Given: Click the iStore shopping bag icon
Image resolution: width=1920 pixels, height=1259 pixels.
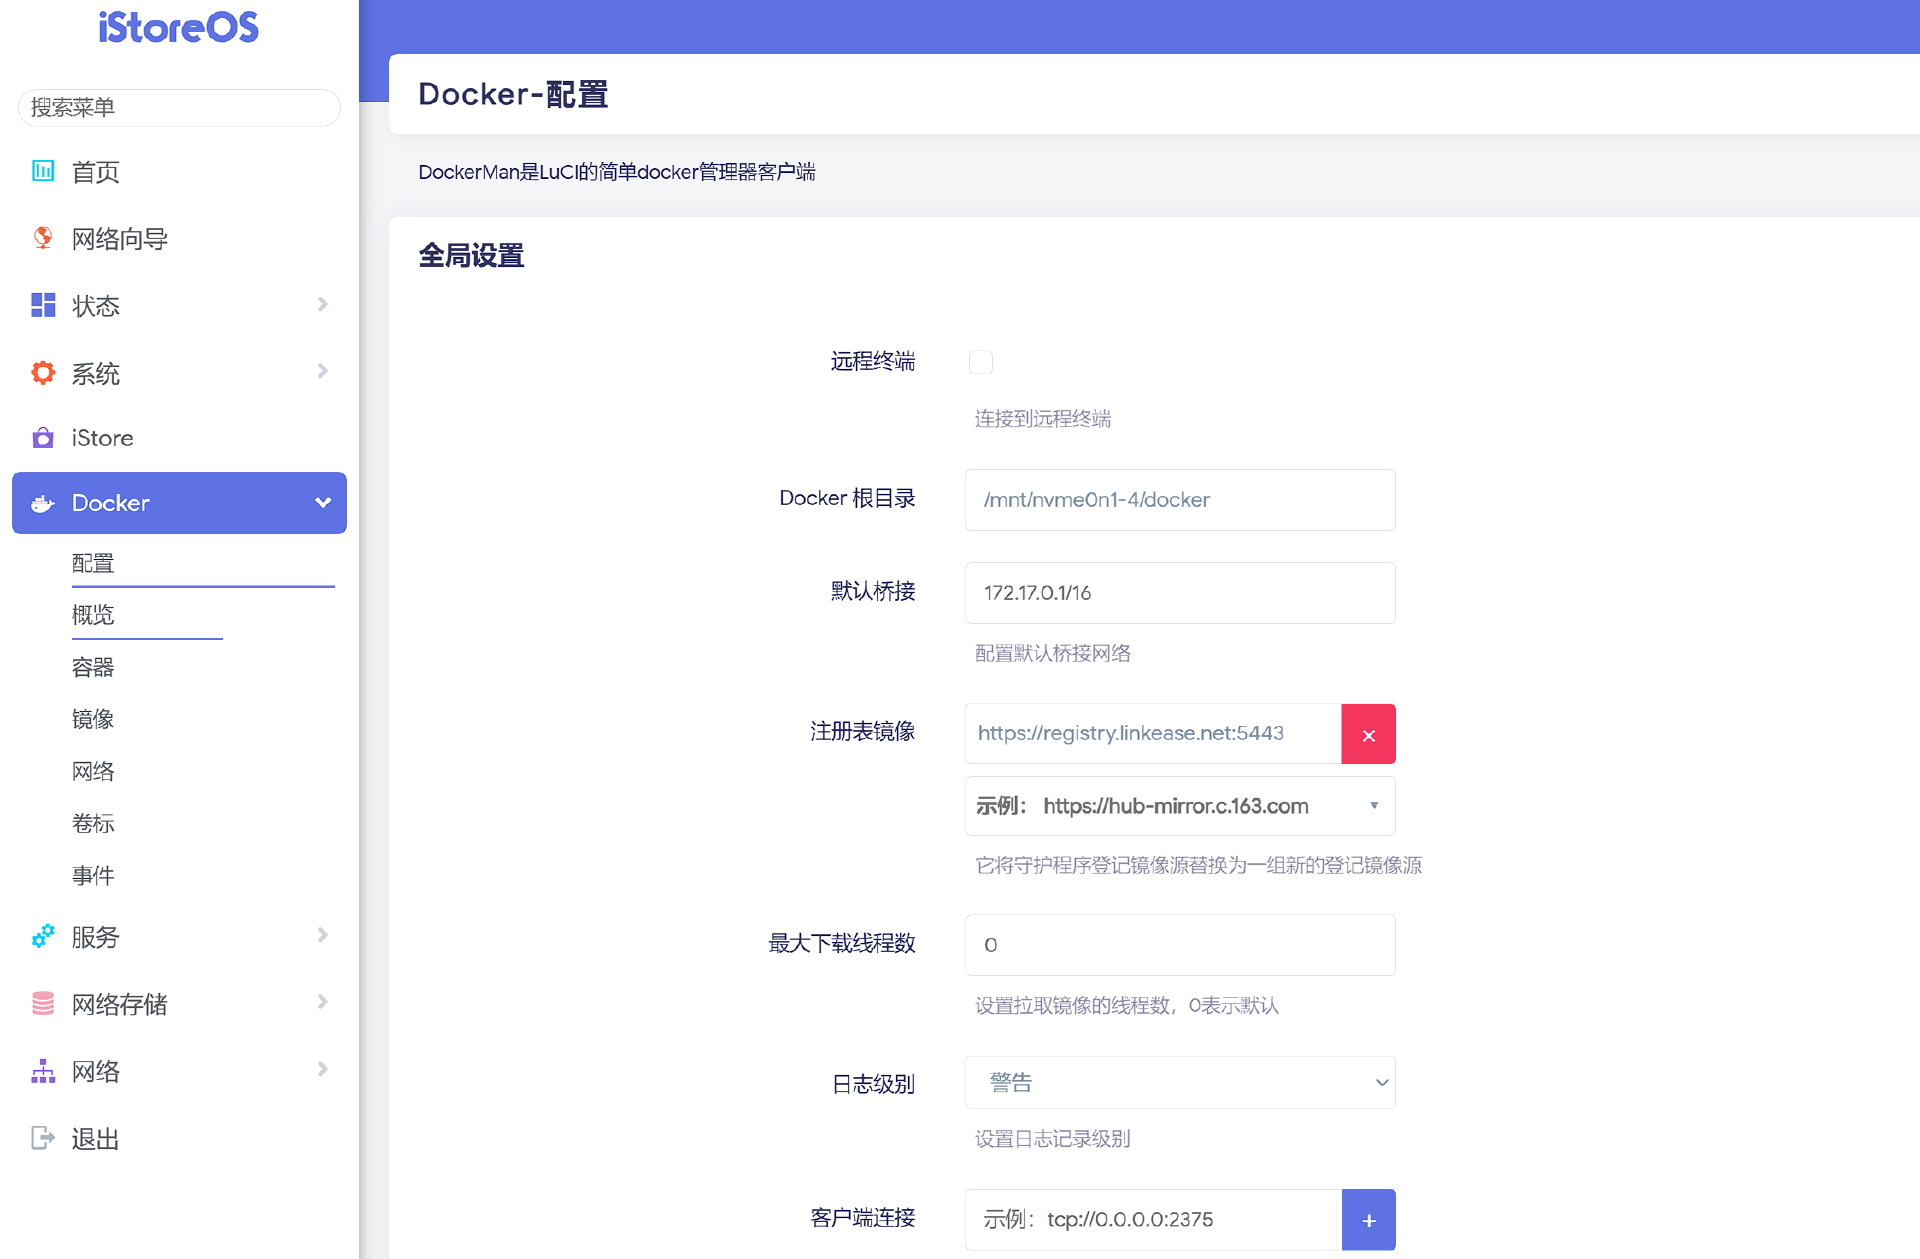Looking at the screenshot, I should tap(43, 438).
